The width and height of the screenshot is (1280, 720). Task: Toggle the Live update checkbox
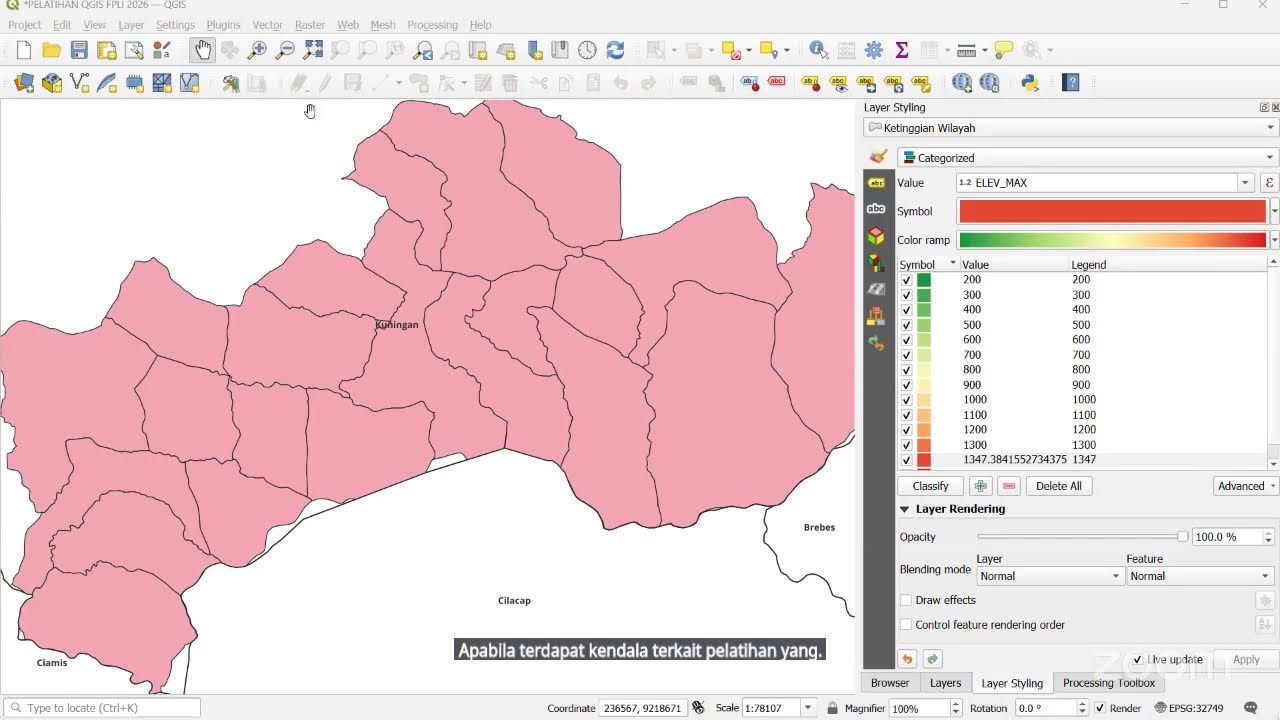click(1137, 660)
